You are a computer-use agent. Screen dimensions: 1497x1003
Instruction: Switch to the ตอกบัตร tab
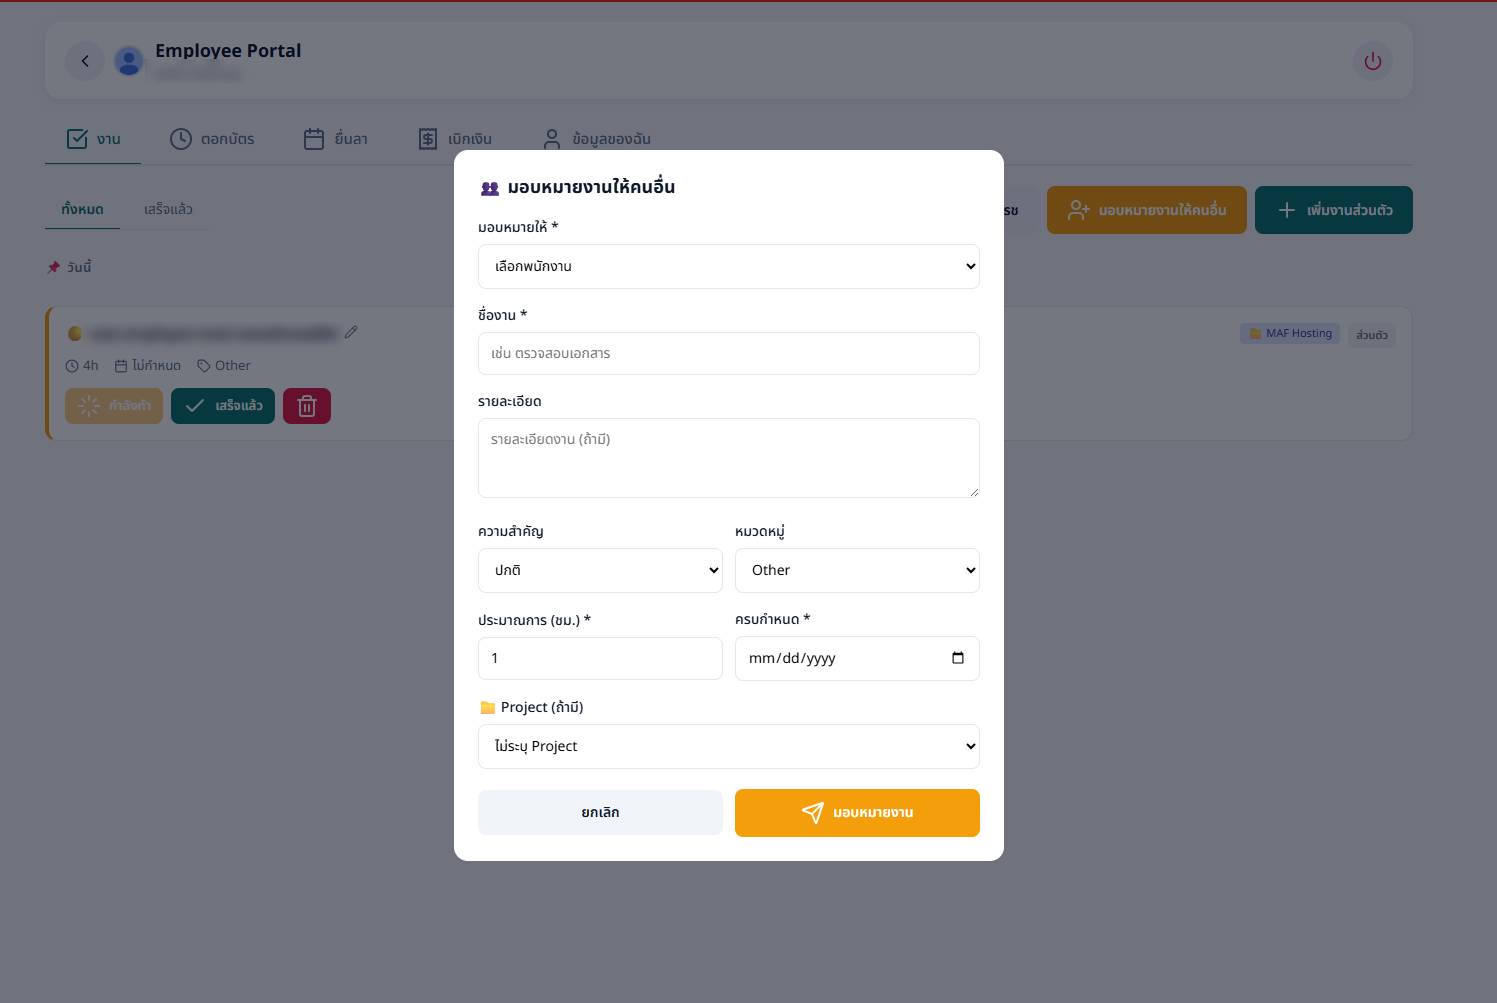point(212,139)
